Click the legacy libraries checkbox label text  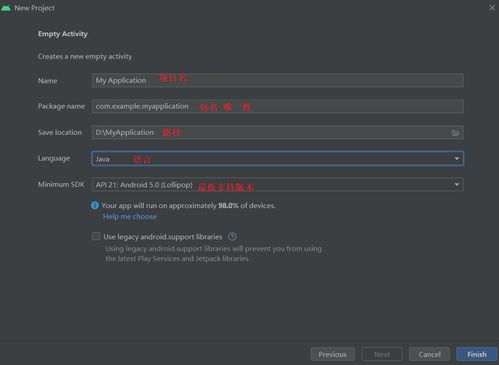point(163,237)
